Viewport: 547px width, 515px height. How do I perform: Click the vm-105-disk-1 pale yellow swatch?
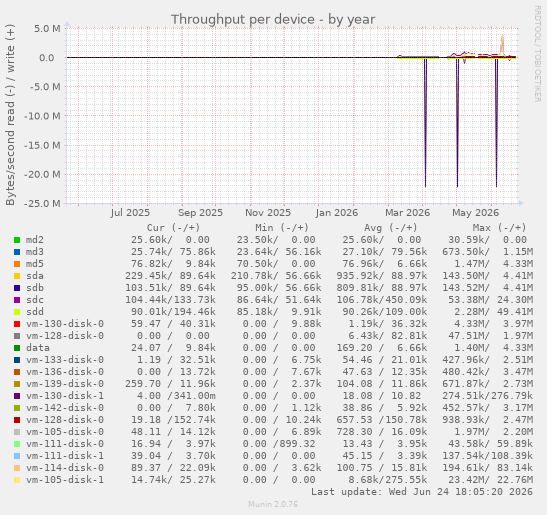point(17,480)
